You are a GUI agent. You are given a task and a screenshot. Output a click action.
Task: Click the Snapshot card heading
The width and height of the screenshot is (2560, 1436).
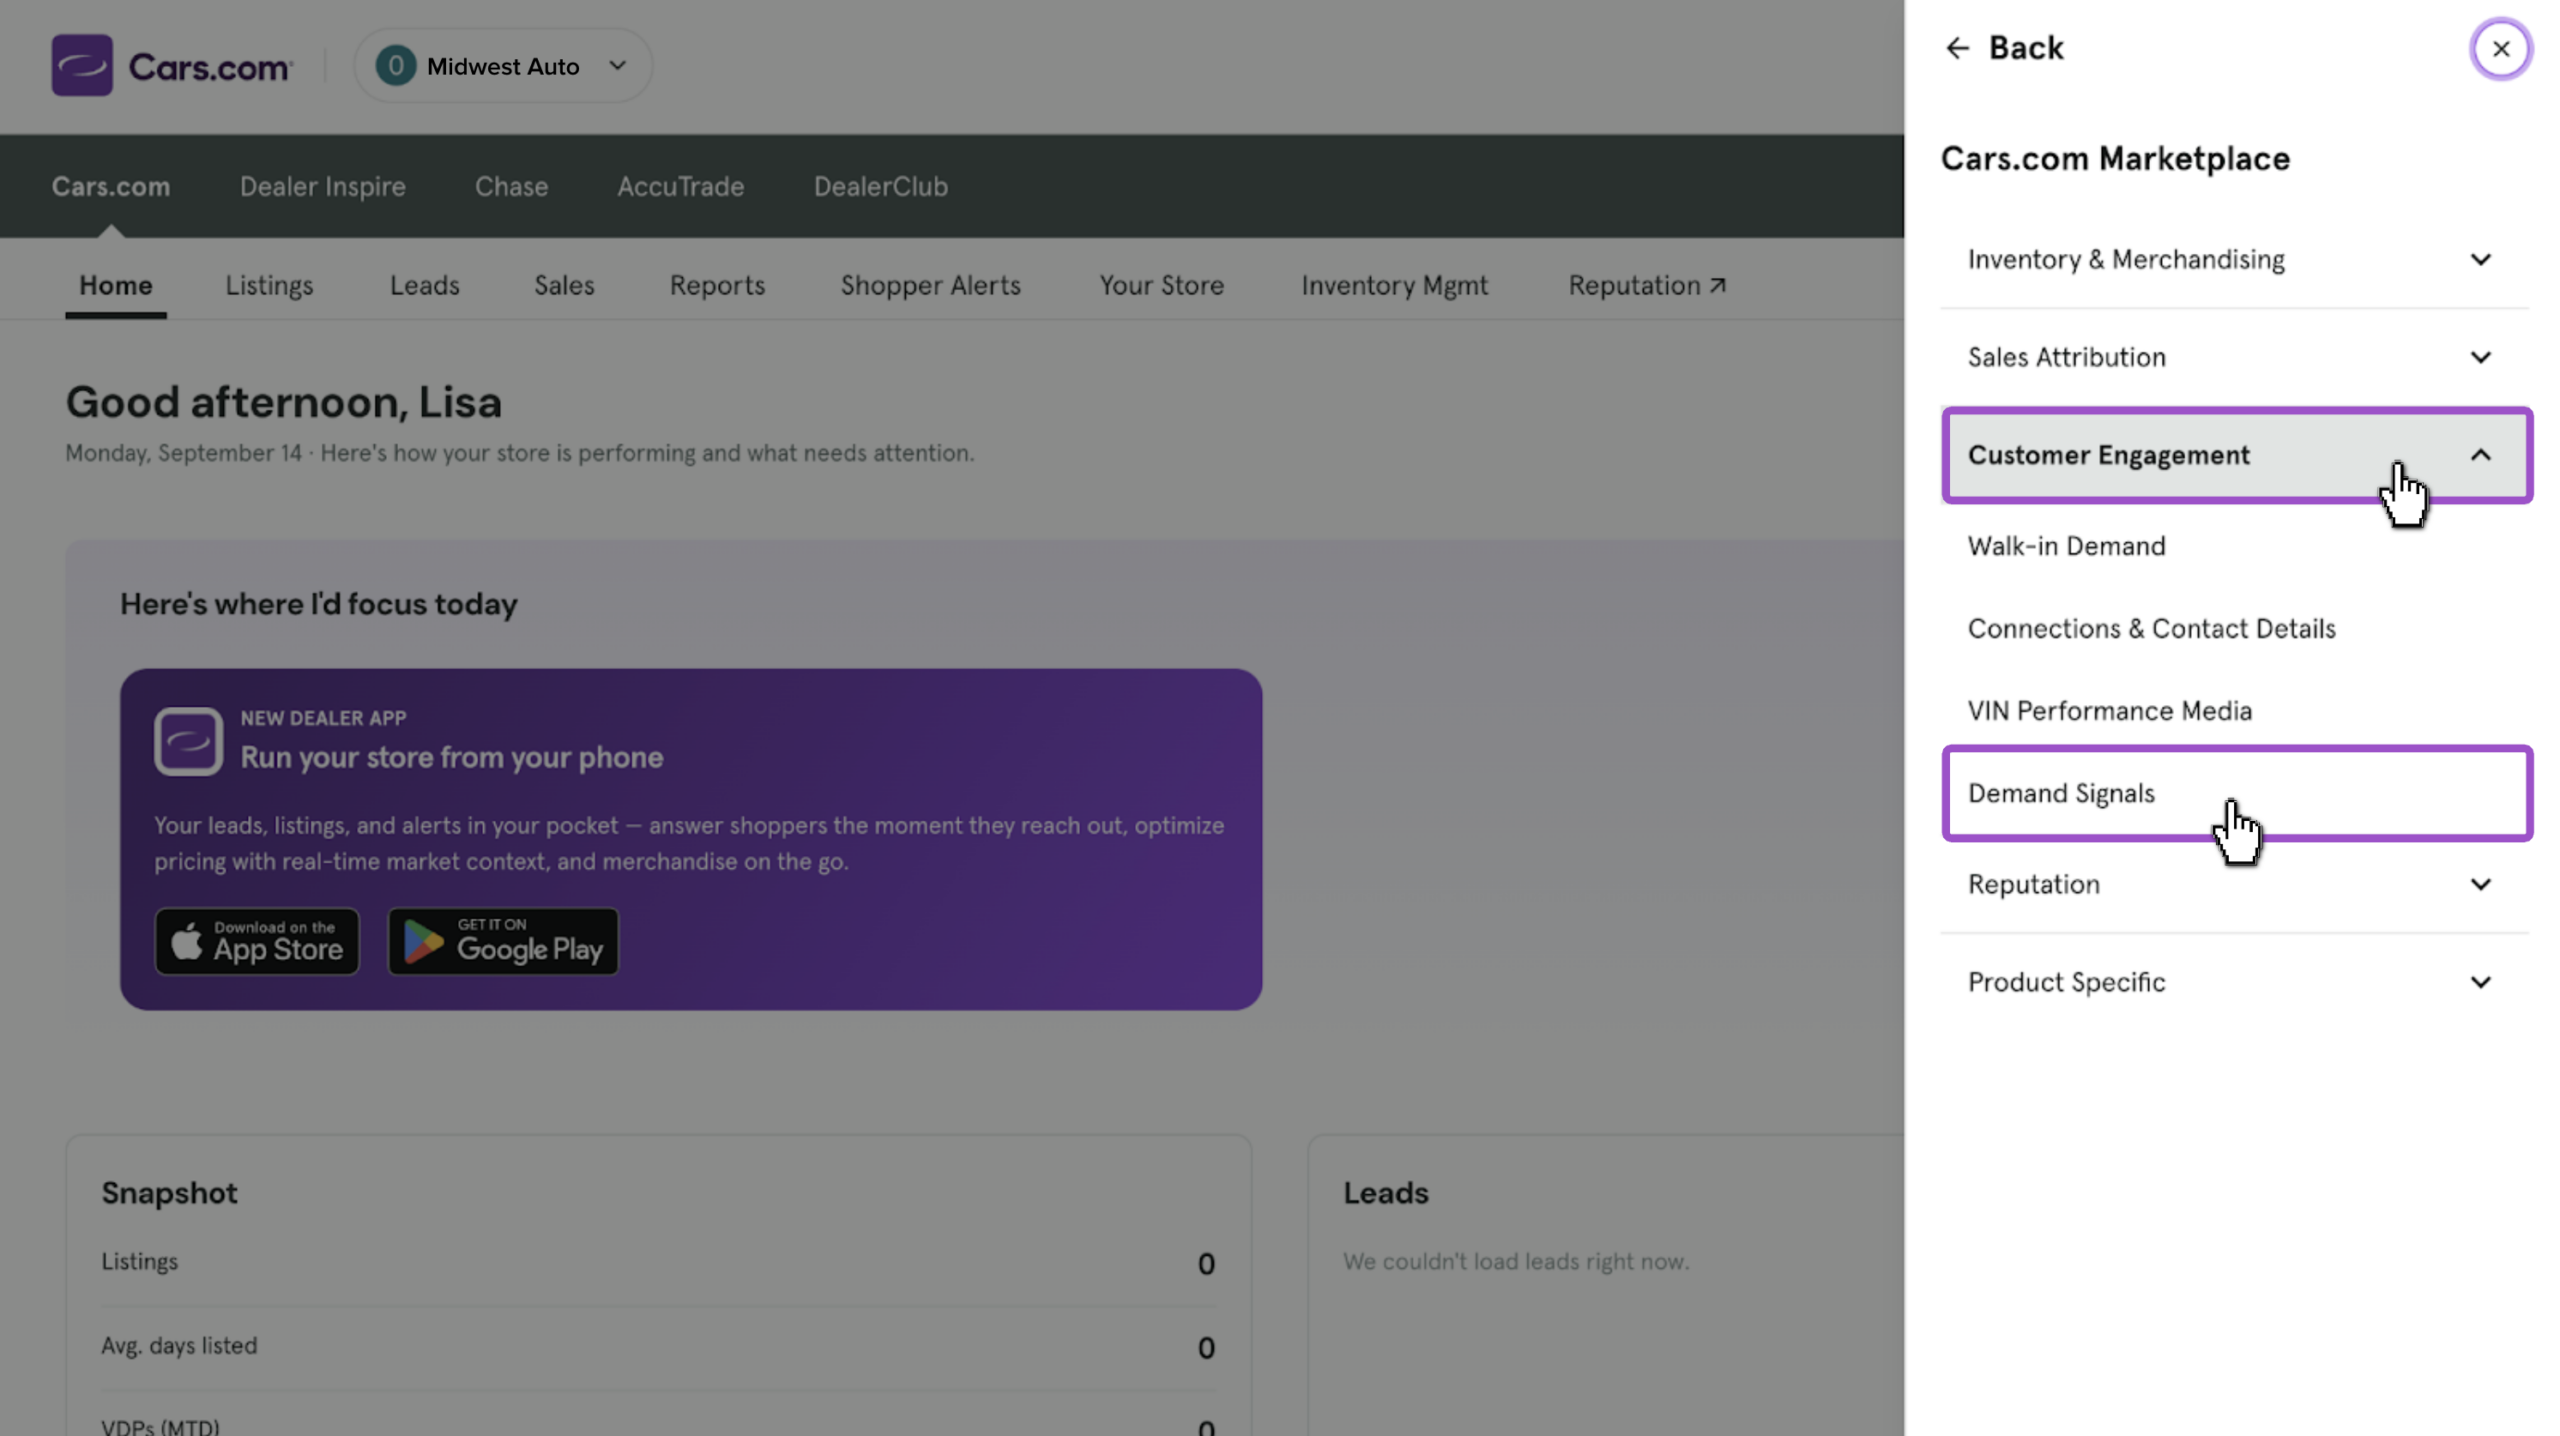coord(169,1193)
